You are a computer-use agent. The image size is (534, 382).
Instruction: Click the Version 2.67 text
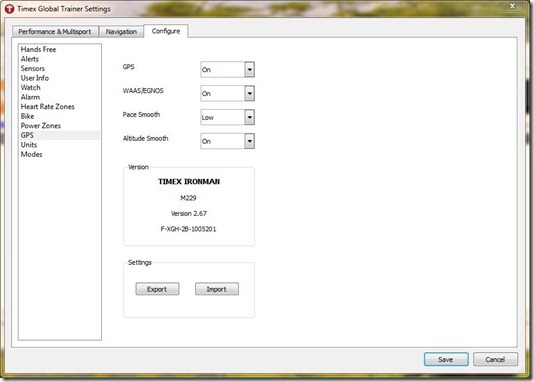[x=189, y=213]
